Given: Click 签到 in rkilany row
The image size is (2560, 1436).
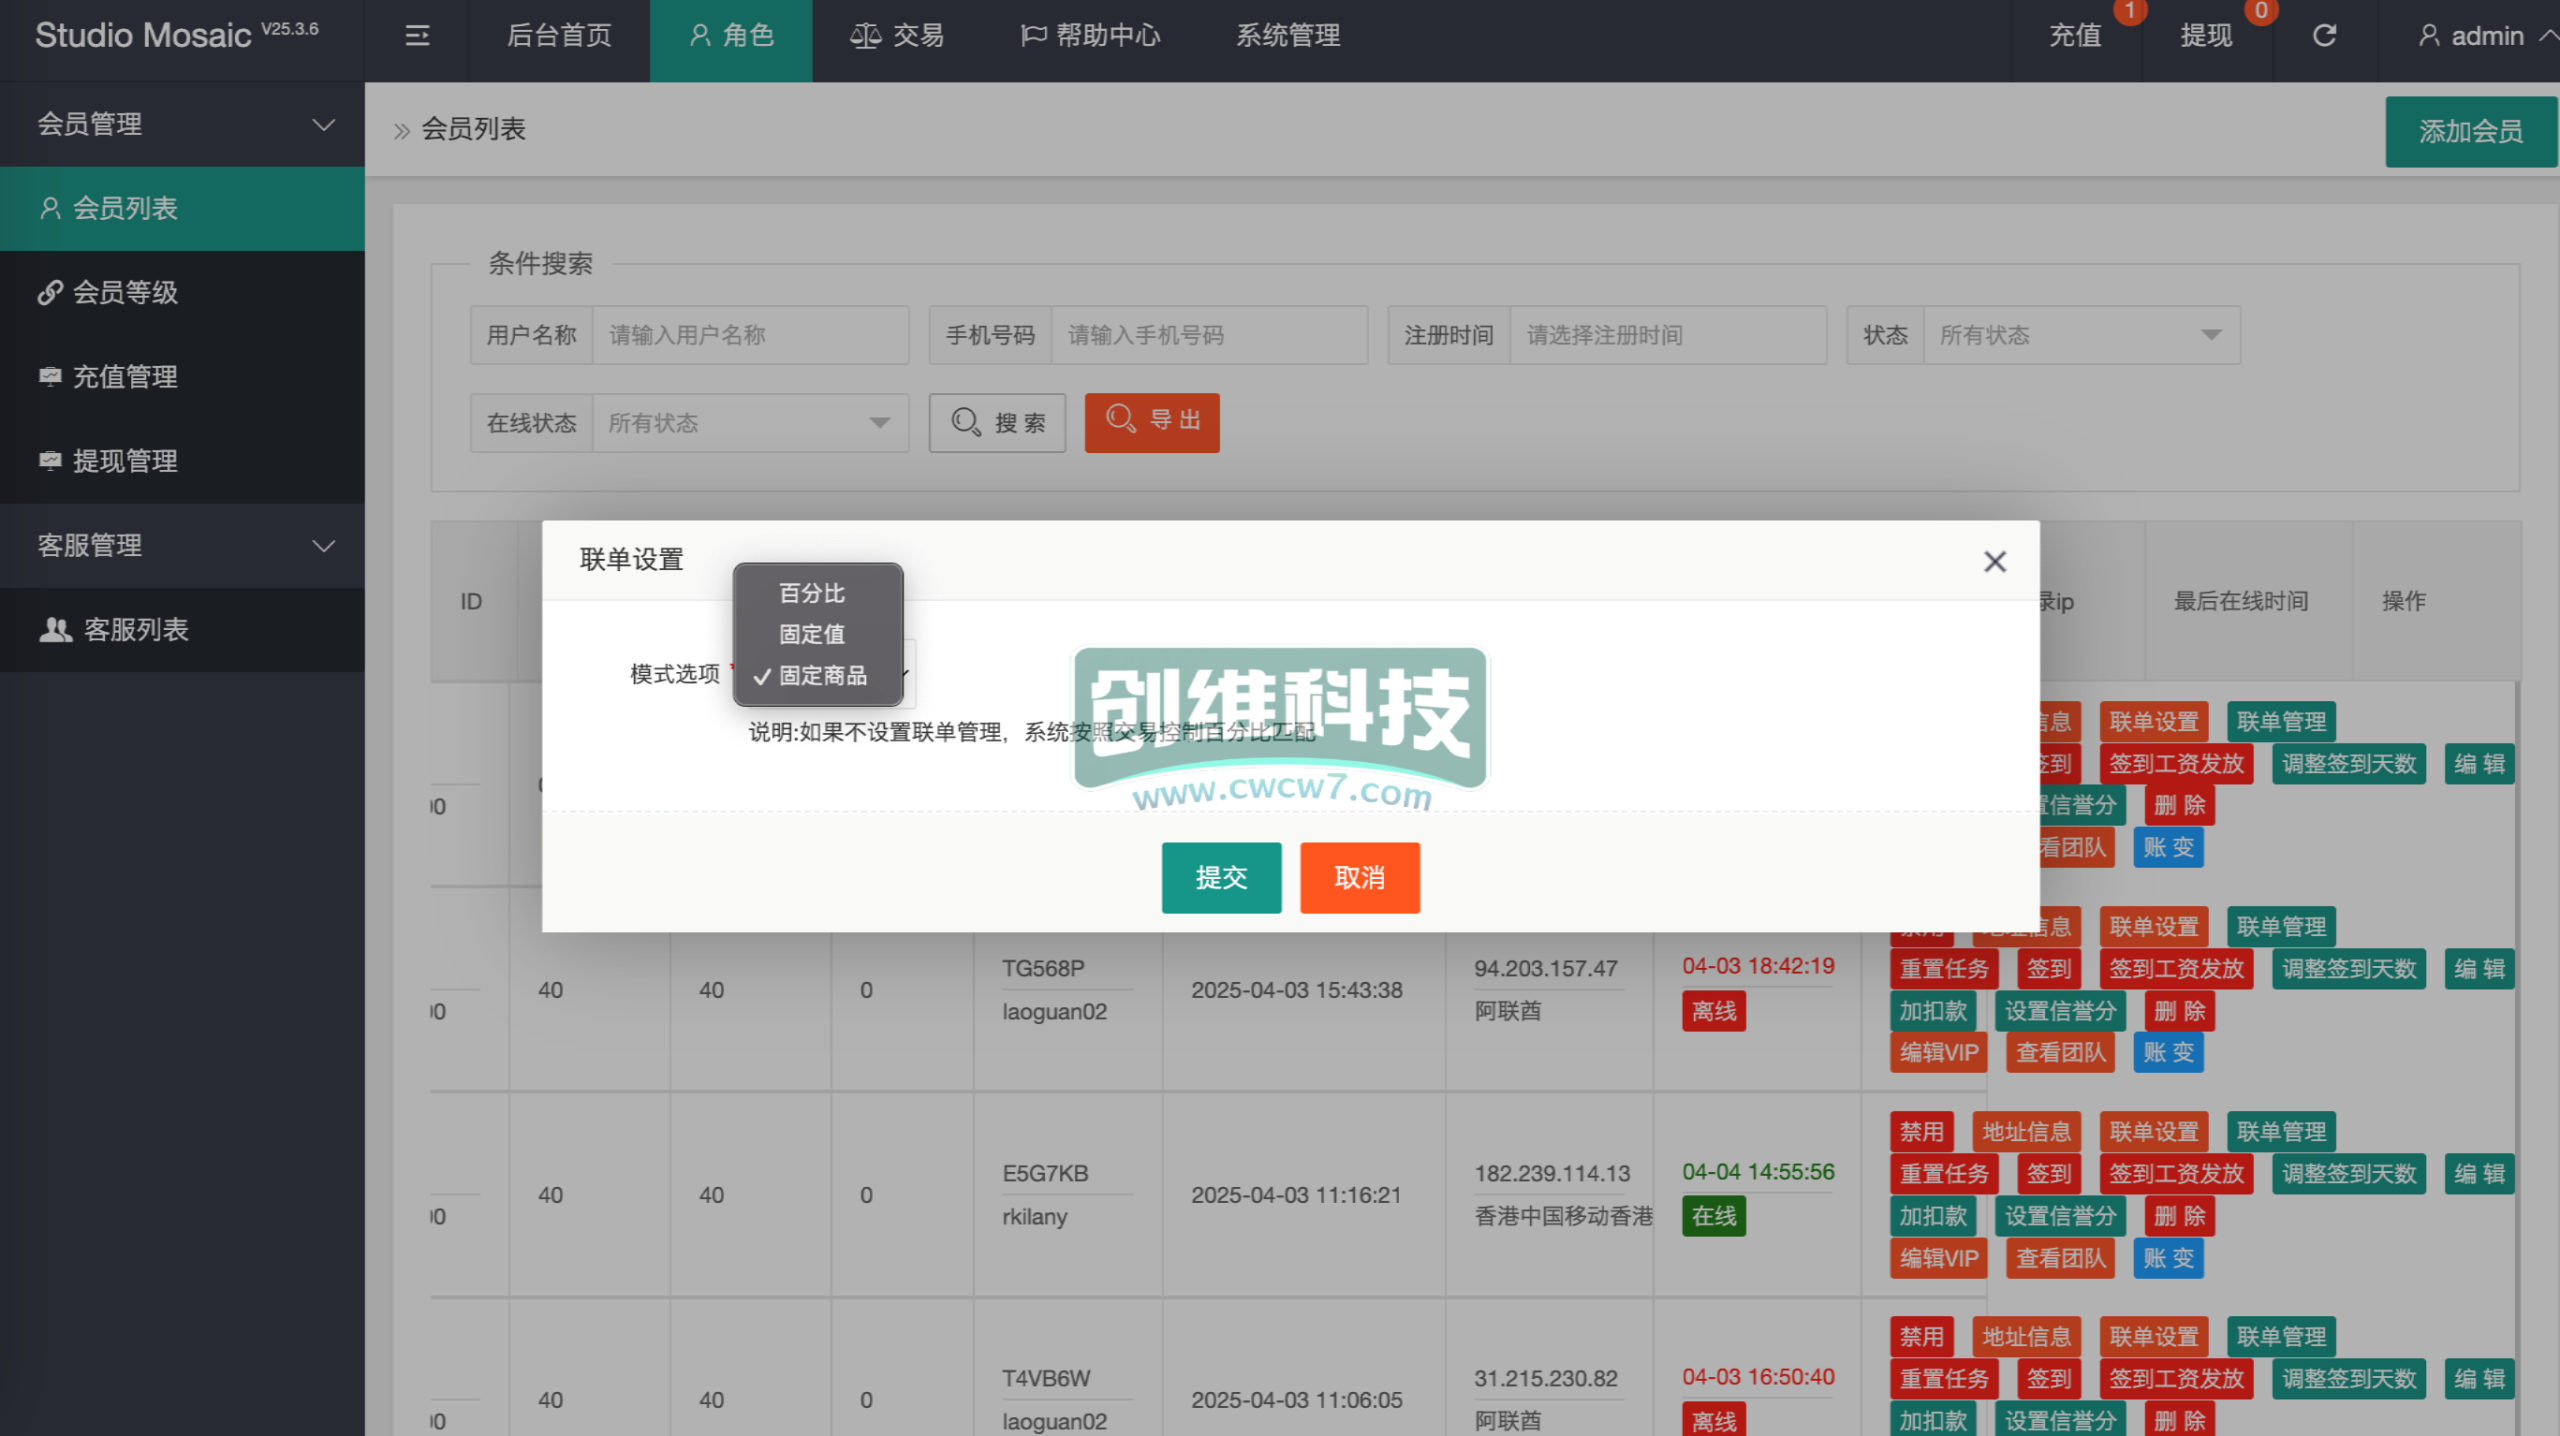Looking at the screenshot, I should [x=2049, y=1174].
